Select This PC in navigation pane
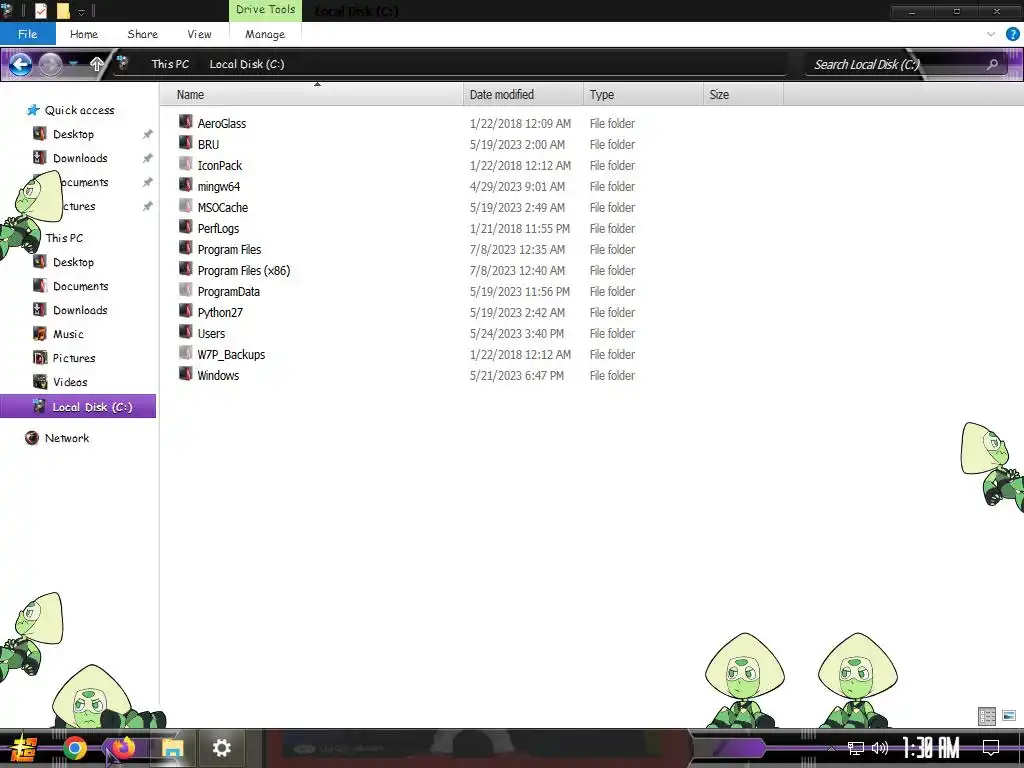Screen dimensions: 1024x768 pyautogui.click(x=64, y=238)
